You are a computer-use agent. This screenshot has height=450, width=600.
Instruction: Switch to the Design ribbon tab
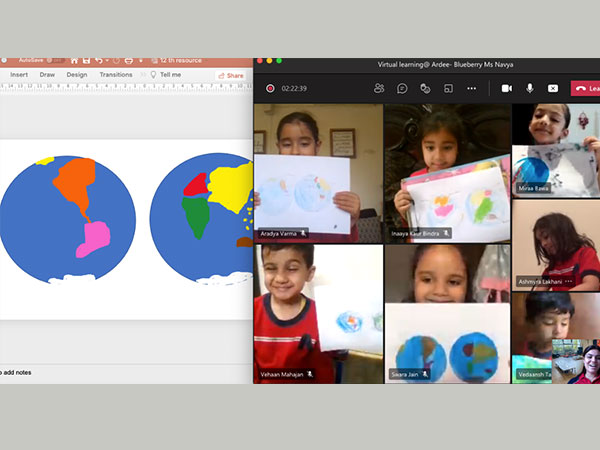pyautogui.click(x=77, y=75)
